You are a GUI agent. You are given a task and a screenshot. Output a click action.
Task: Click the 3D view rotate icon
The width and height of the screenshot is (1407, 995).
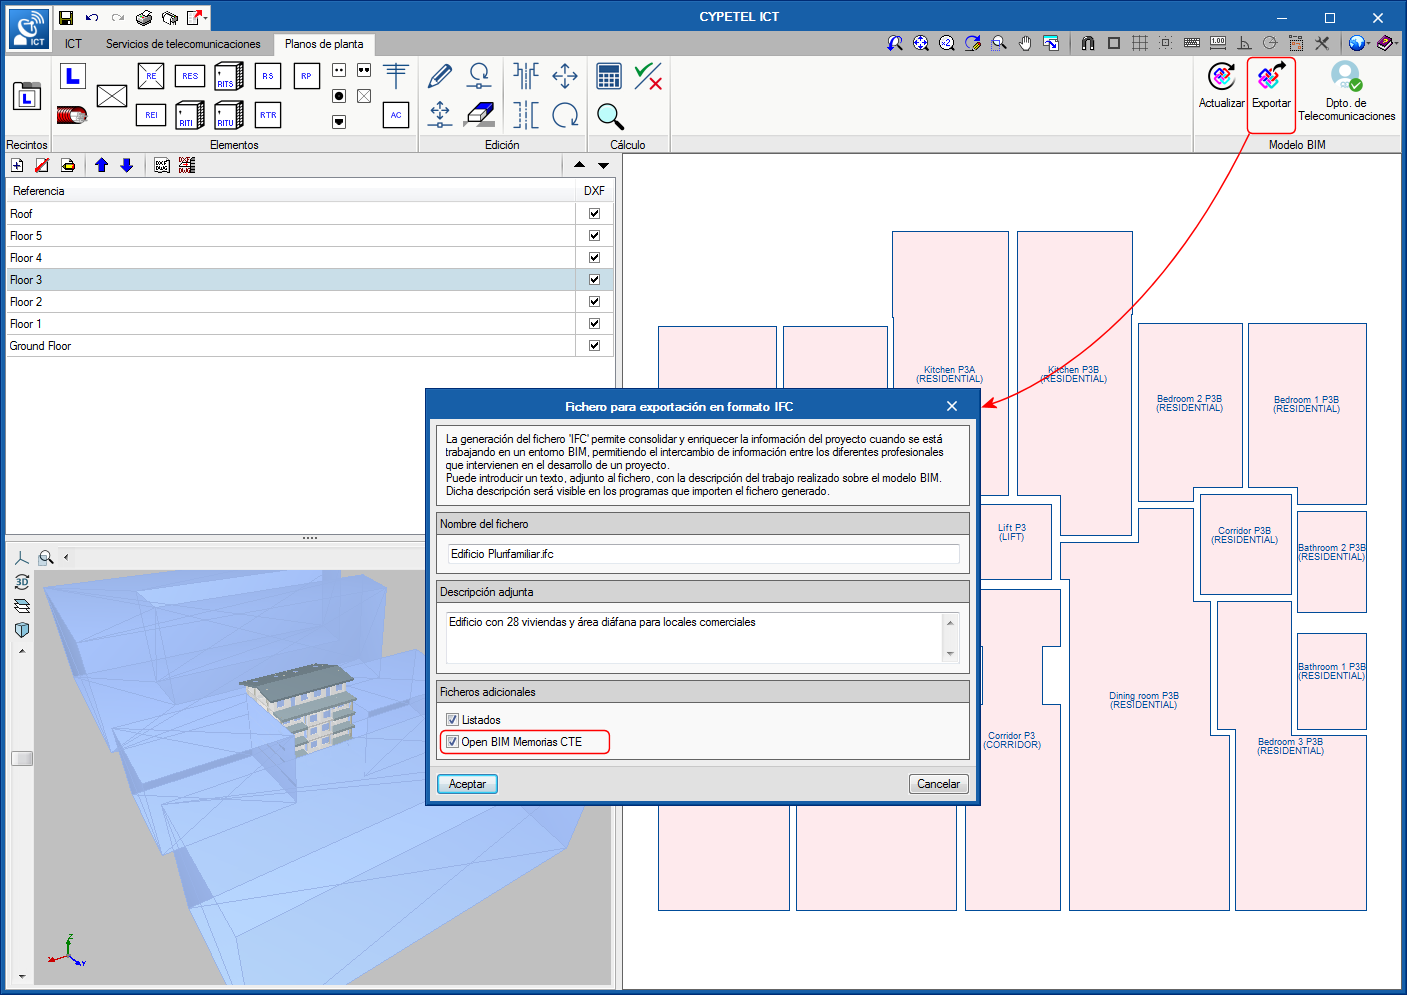click(22, 582)
